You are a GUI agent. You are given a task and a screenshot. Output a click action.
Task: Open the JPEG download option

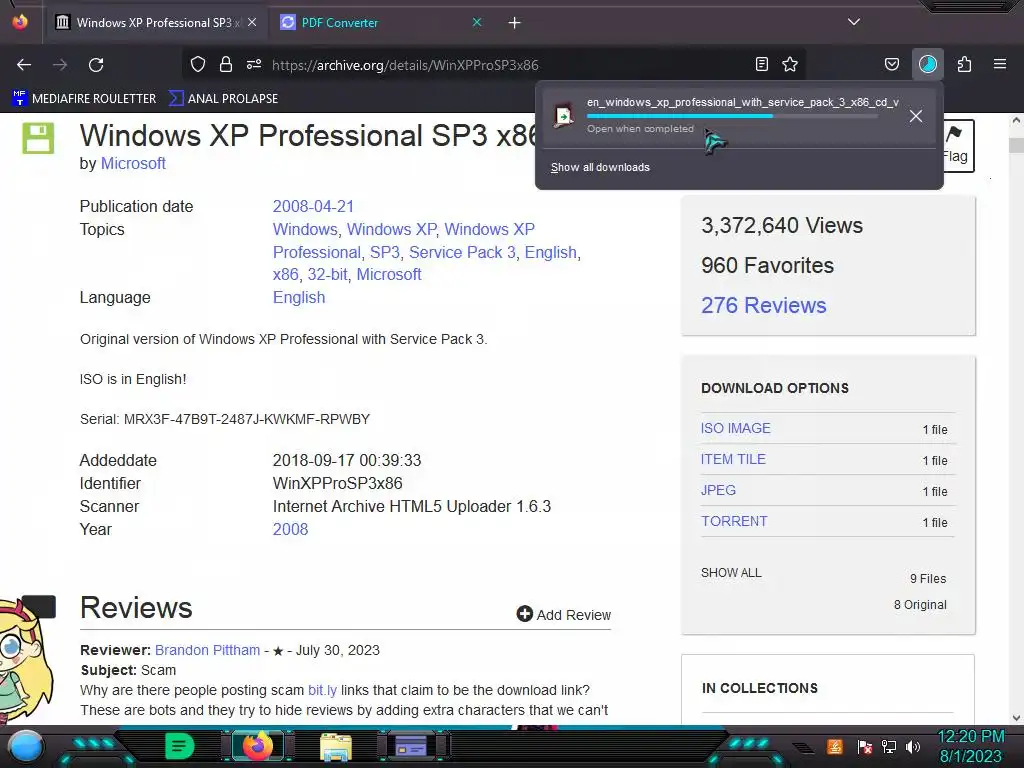point(718,490)
